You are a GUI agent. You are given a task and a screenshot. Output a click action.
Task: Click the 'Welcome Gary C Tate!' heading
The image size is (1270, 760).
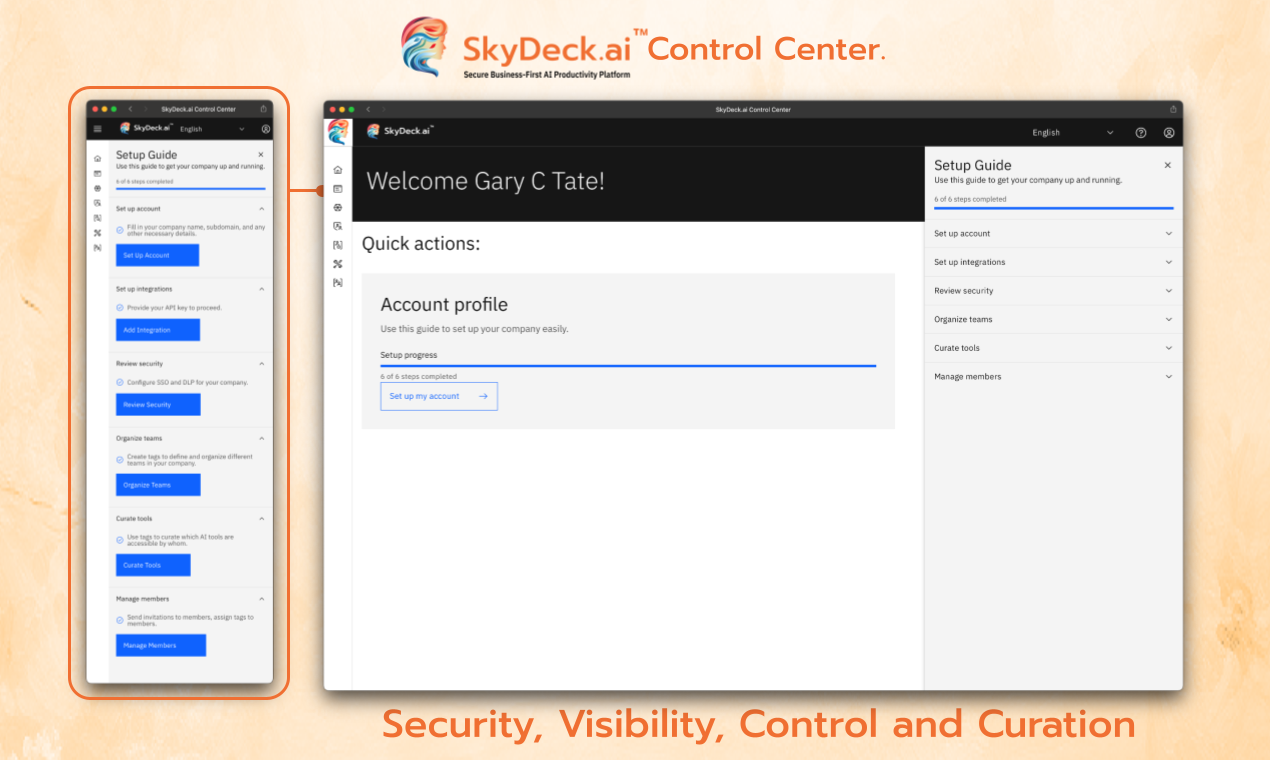[x=485, y=181]
